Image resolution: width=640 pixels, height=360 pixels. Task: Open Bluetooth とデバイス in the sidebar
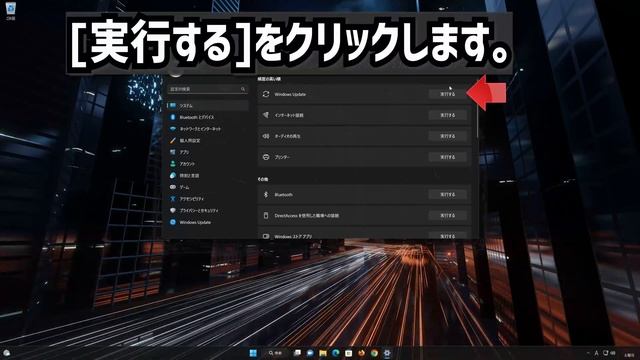pyautogui.click(x=208, y=117)
